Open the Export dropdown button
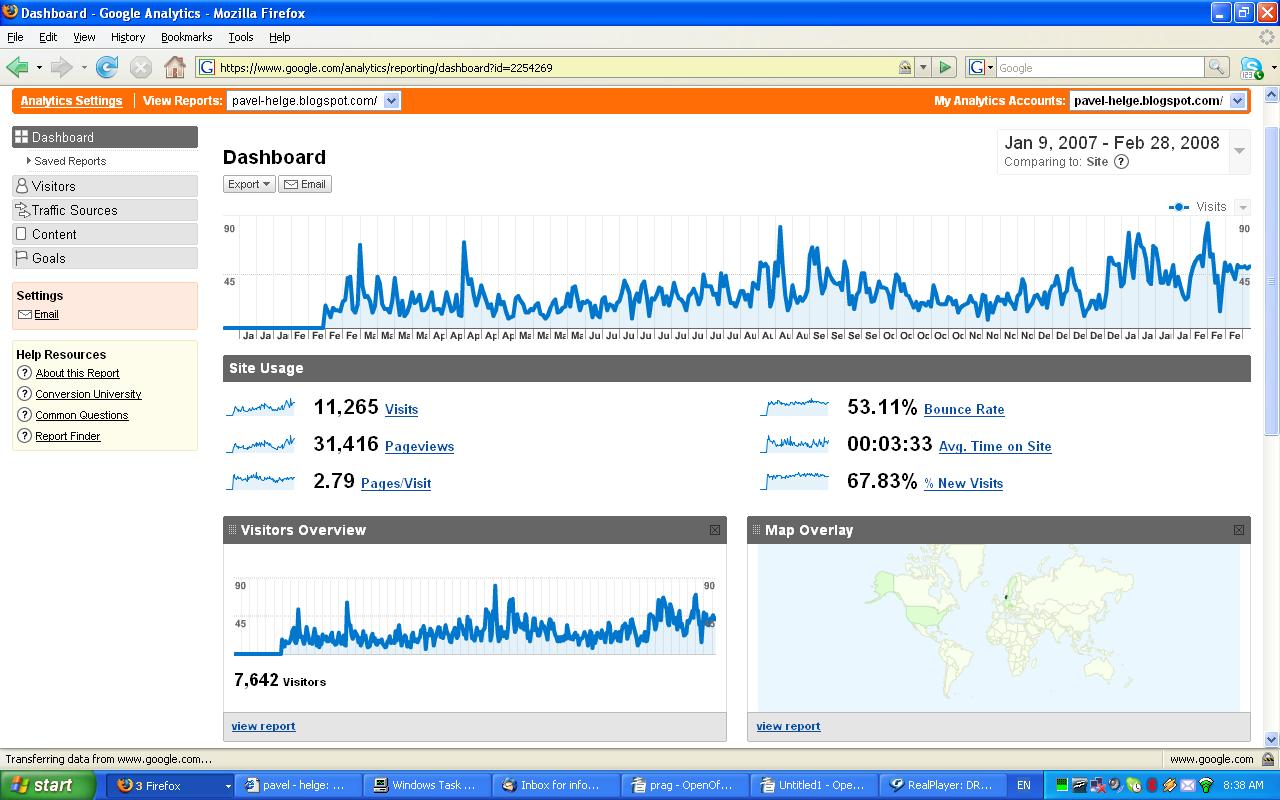Viewport: 1280px width, 800px height. coord(249,184)
